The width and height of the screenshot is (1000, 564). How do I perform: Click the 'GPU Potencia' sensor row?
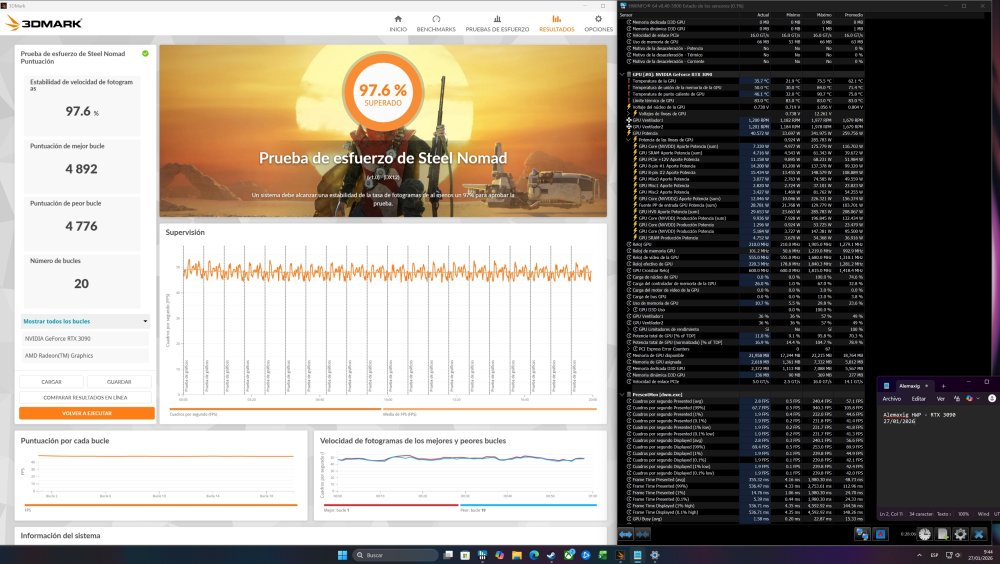click(743, 133)
